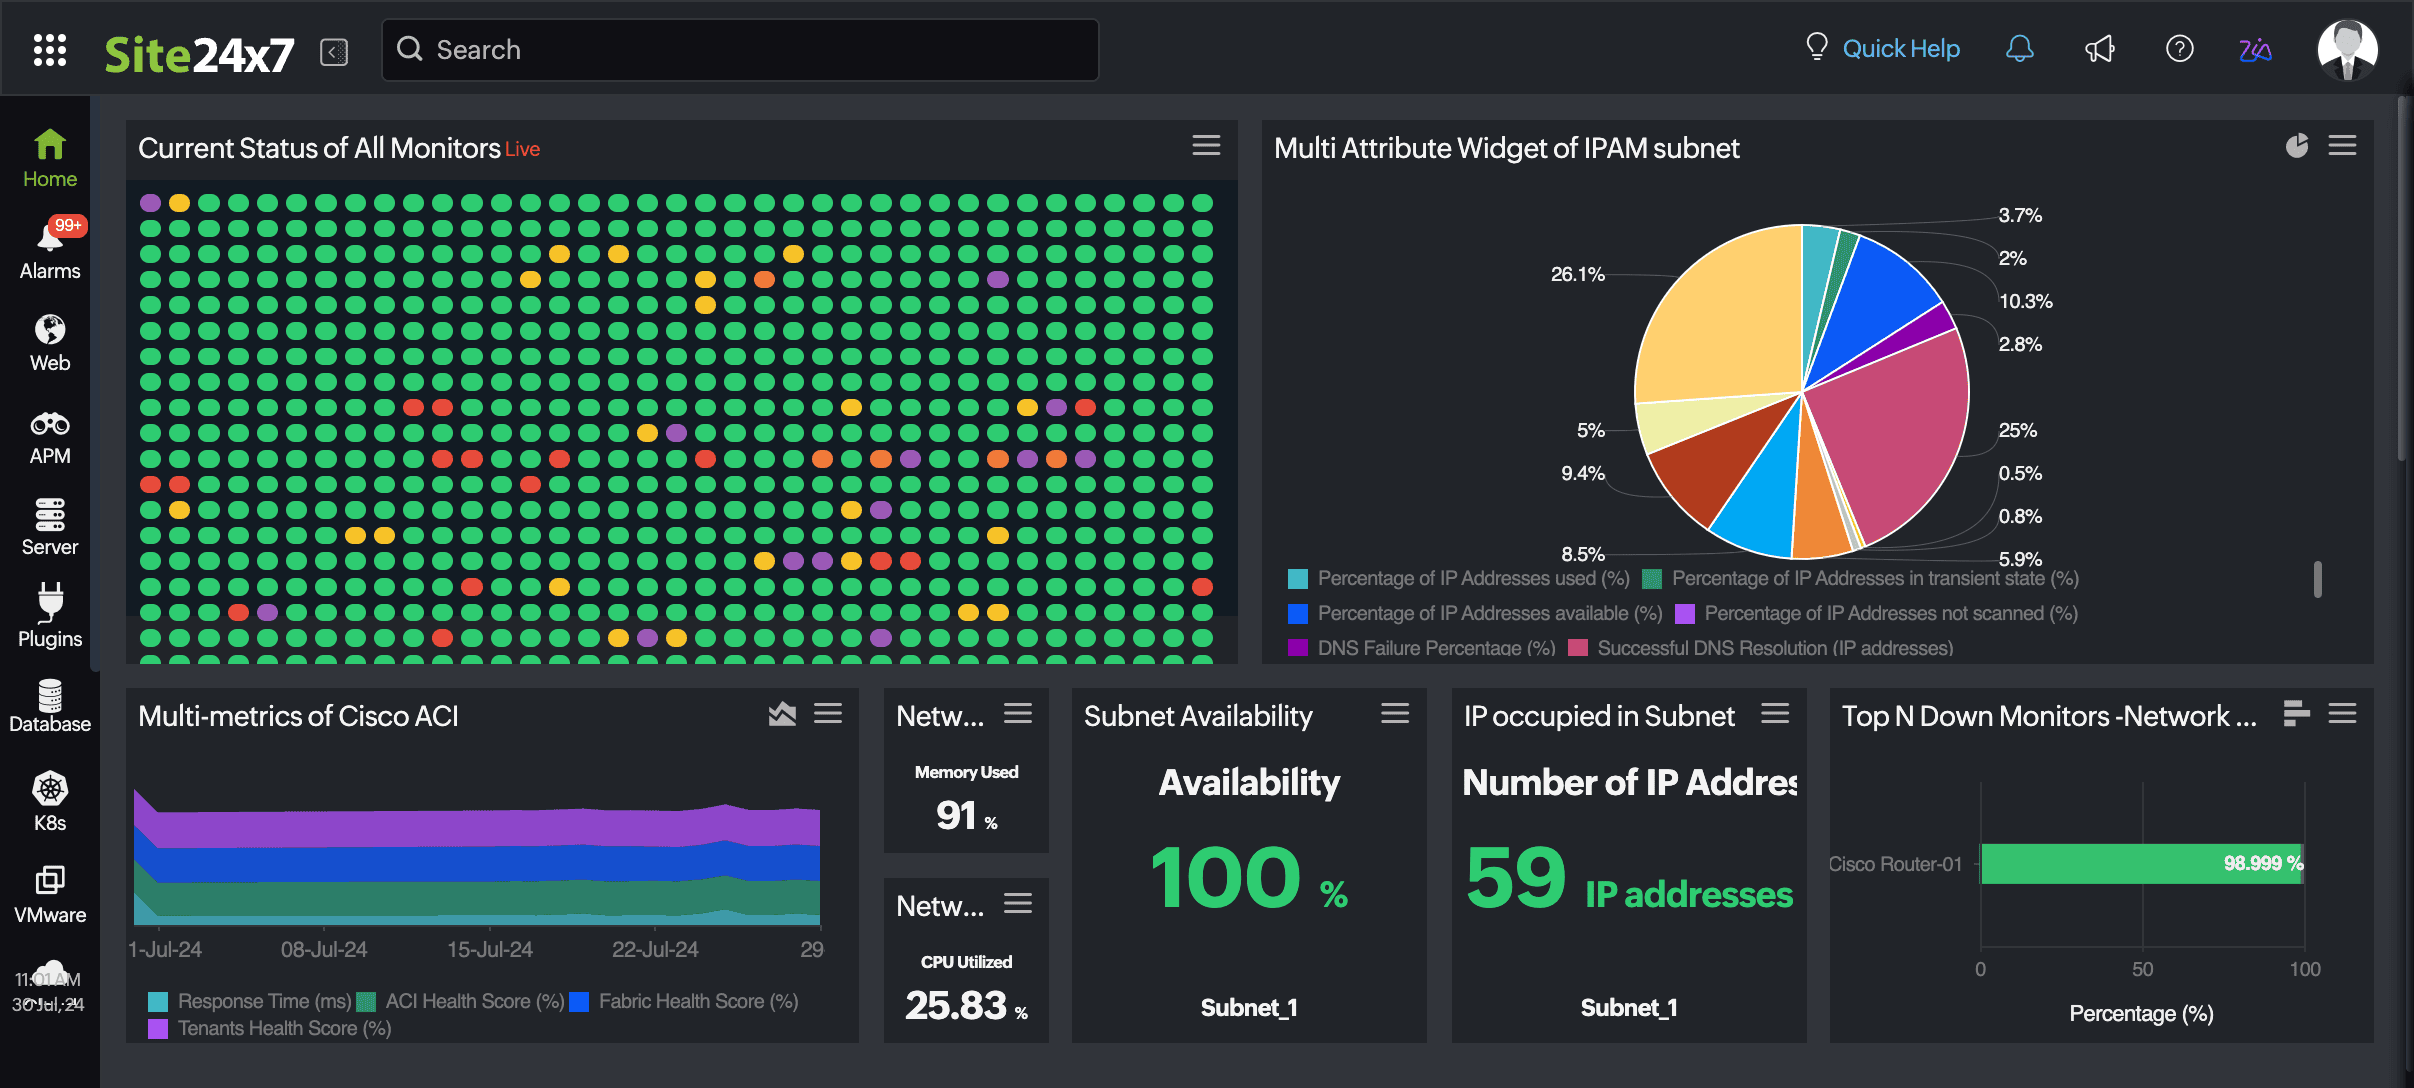
Task: Open the Subnet Availability widget hamburger menu
Action: pyautogui.click(x=1395, y=714)
